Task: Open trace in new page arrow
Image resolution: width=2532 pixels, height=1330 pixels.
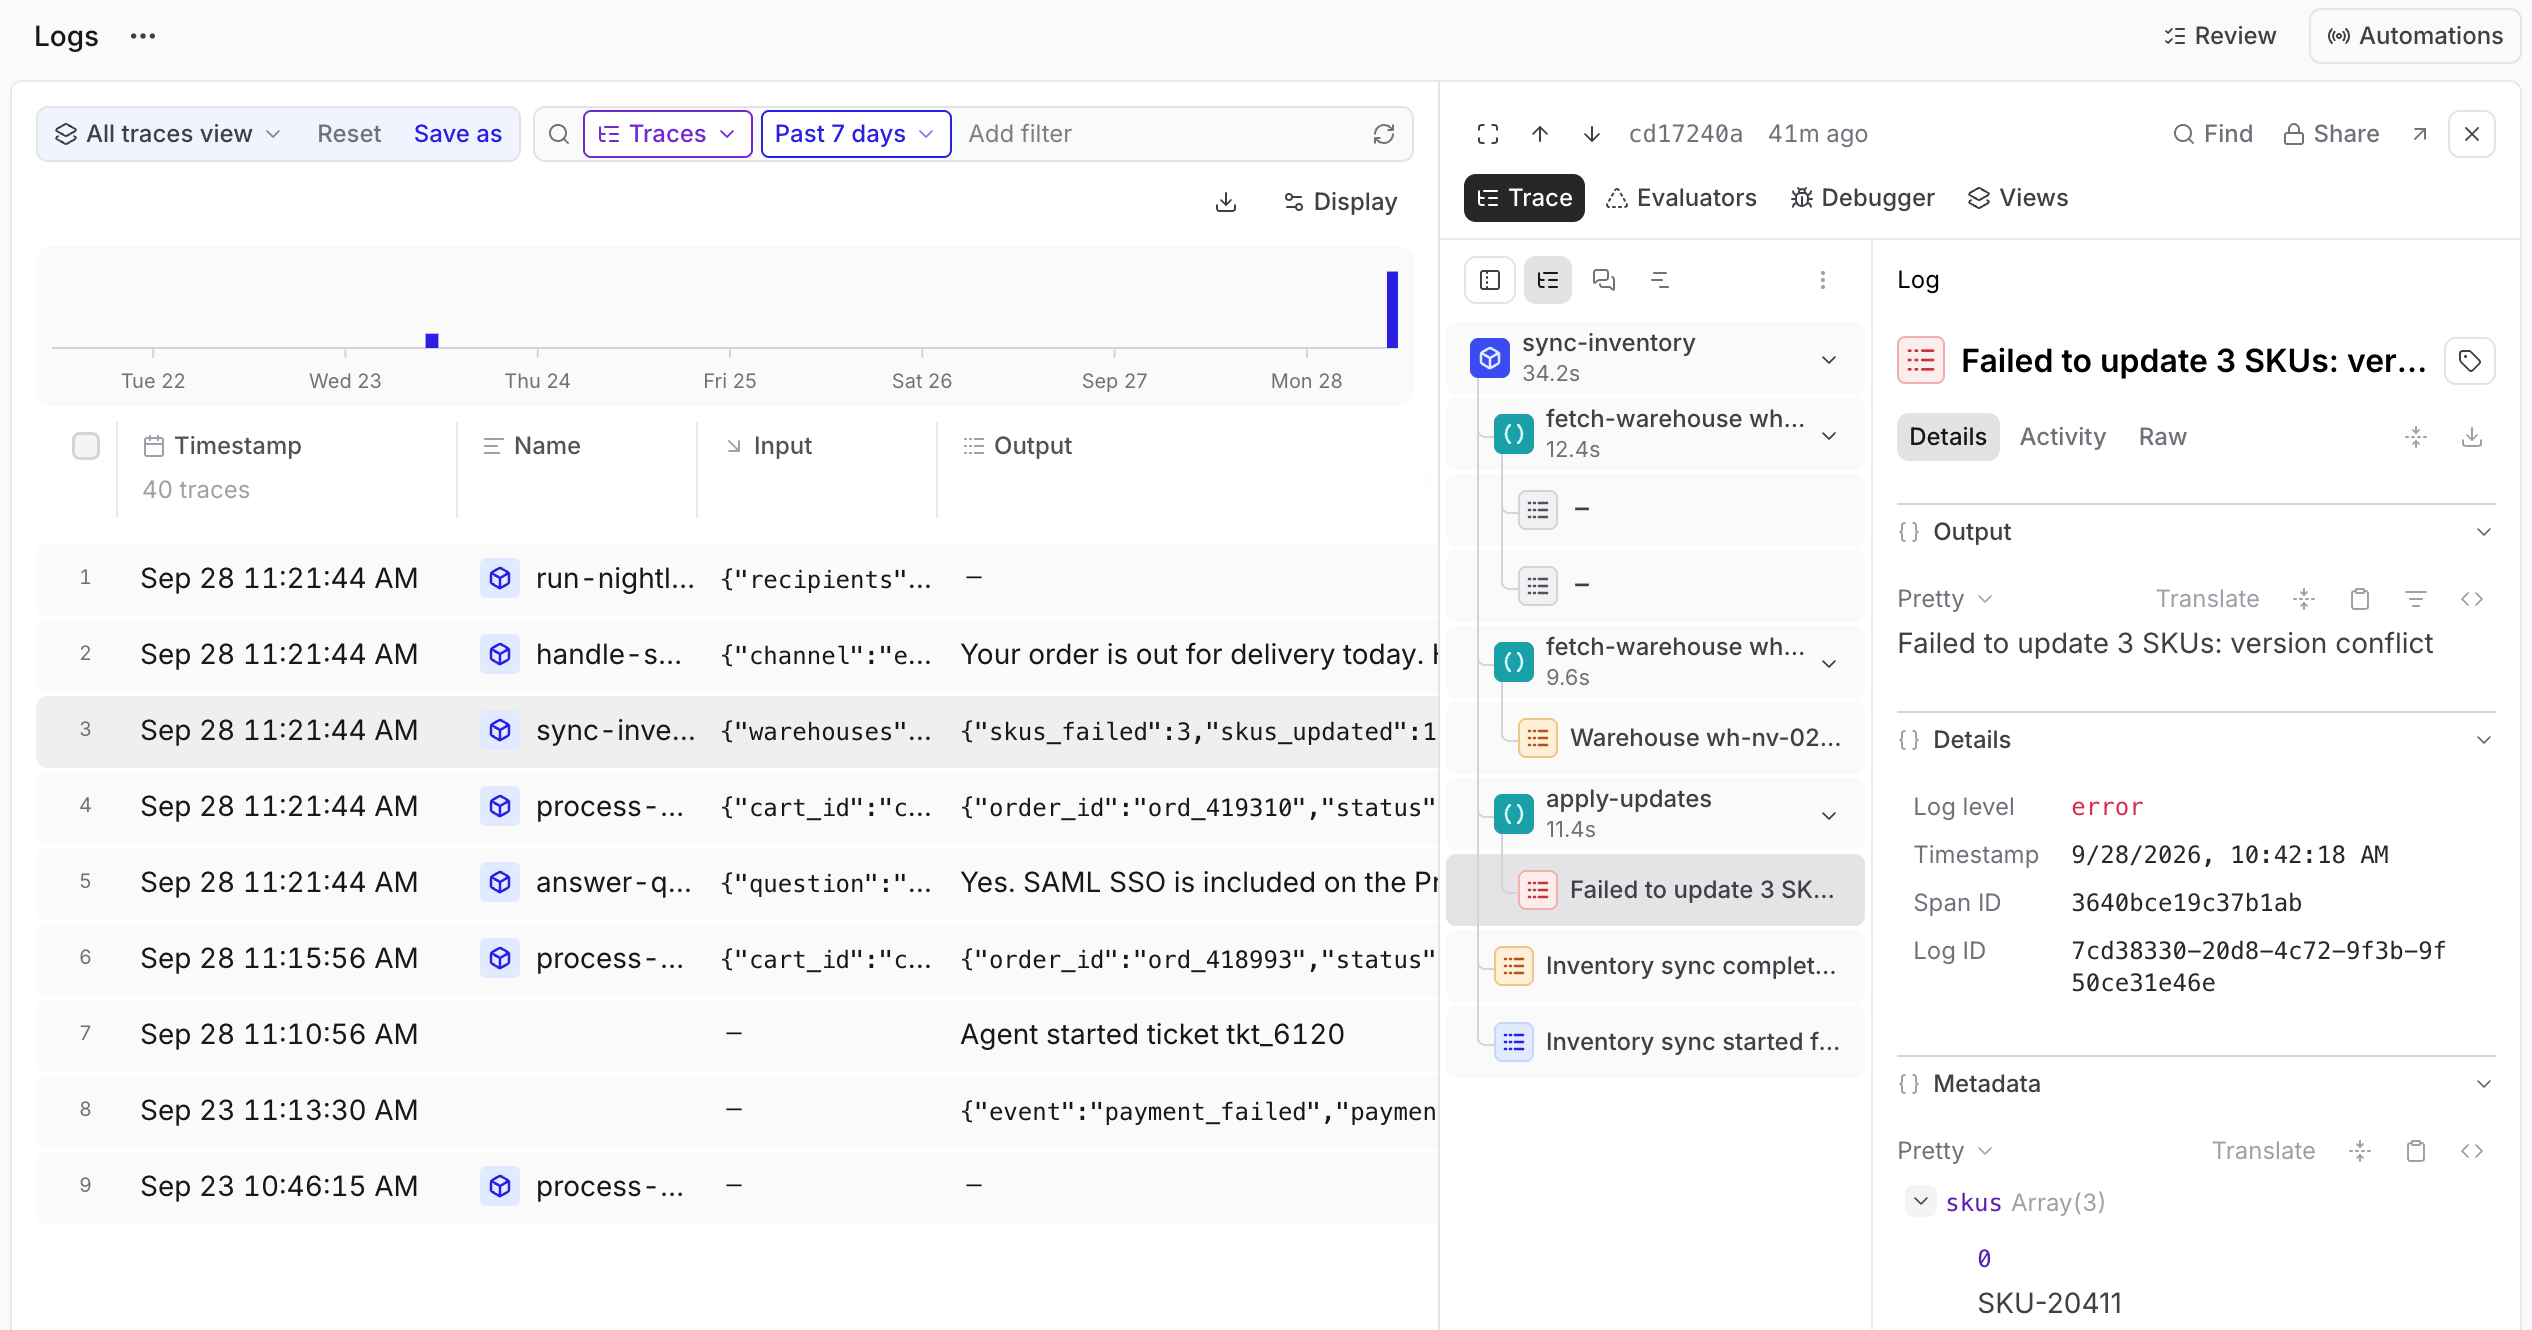Action: point(2419,134)
